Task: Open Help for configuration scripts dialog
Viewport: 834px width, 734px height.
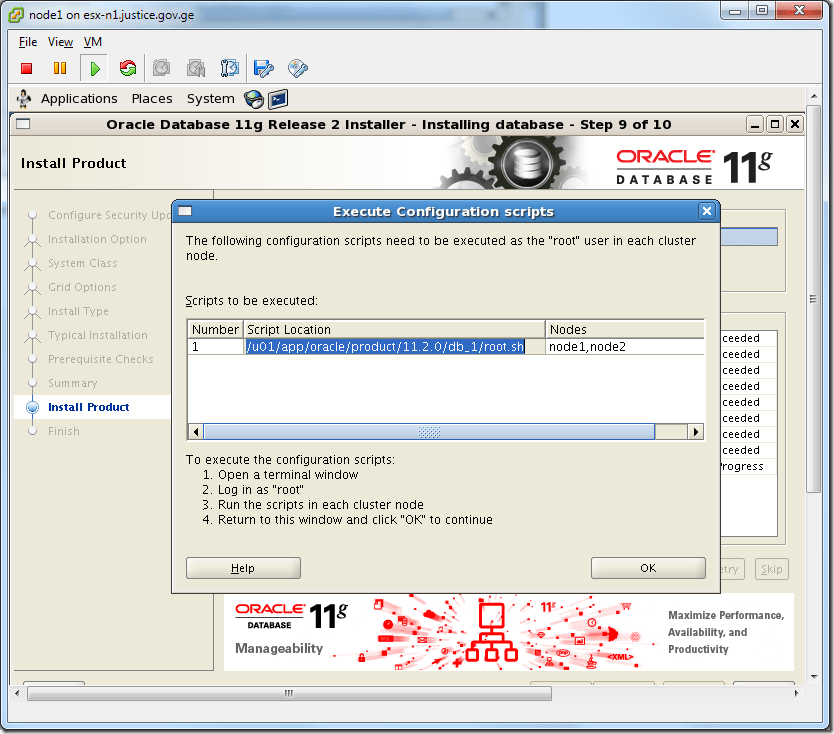Action: coord(242,568)
